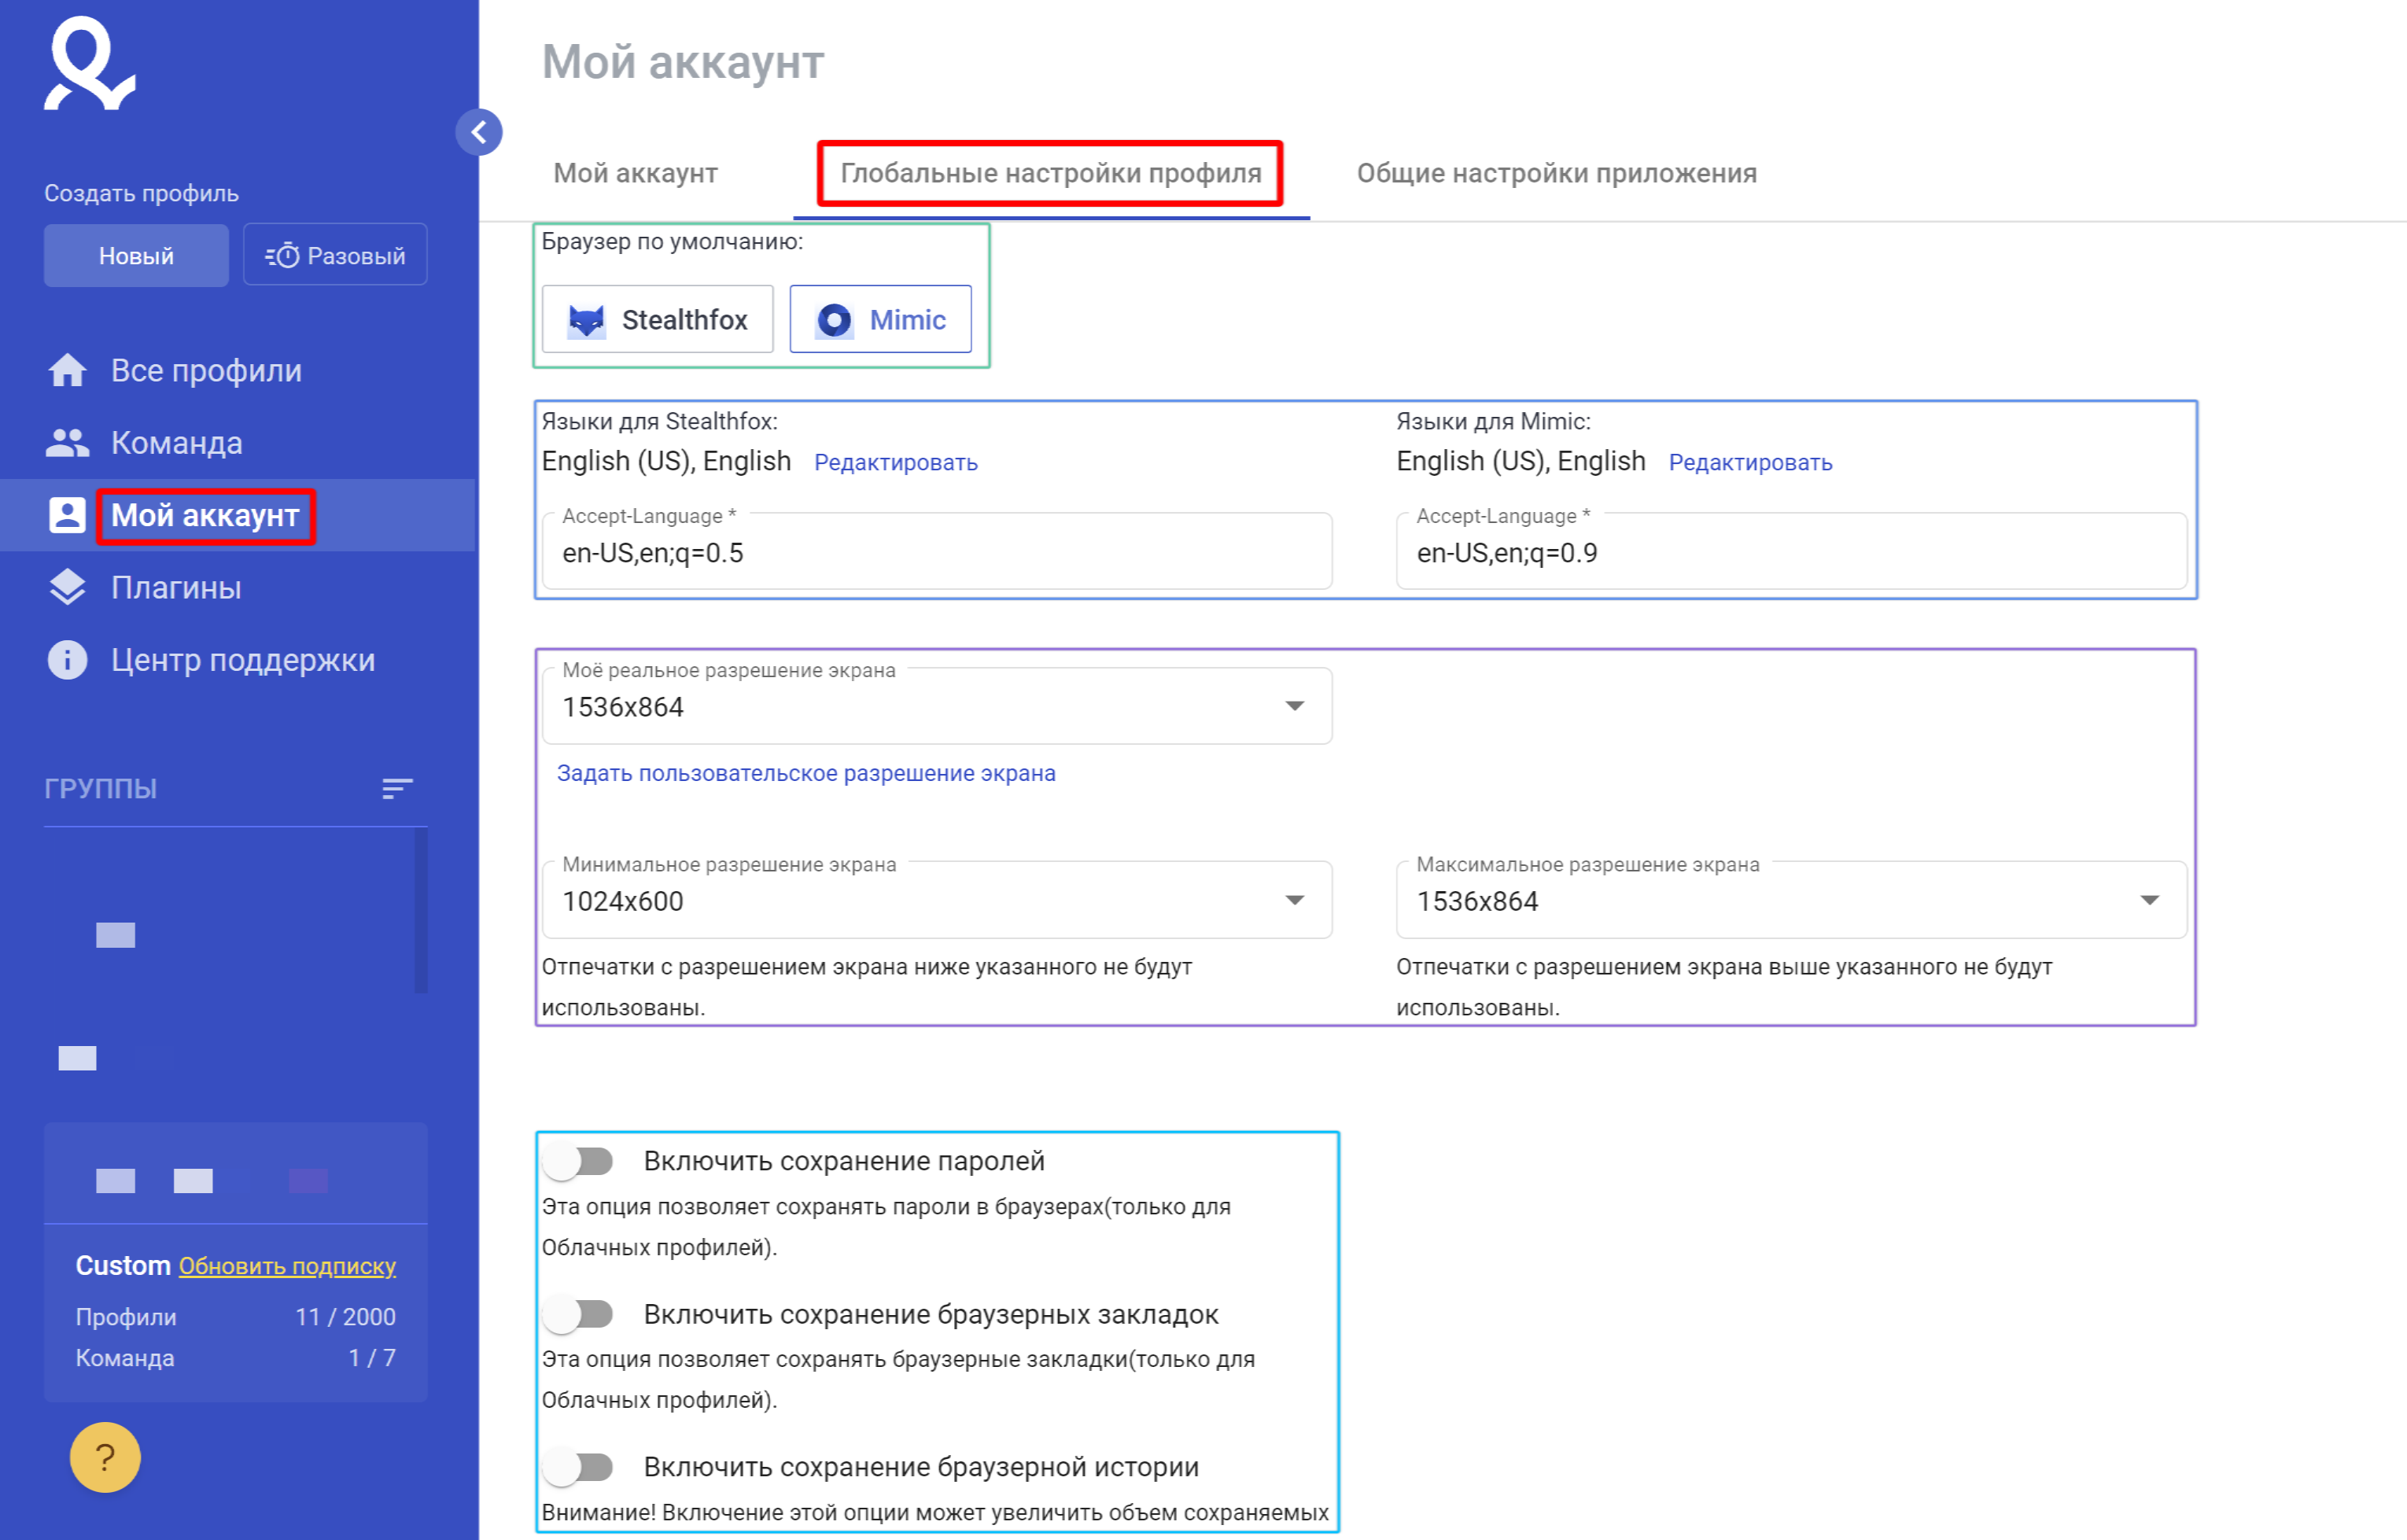Viewport: 2407px width, 1540px height.
Task: Switch to Общие настройки приложения tab
Action: (1556, 173)
